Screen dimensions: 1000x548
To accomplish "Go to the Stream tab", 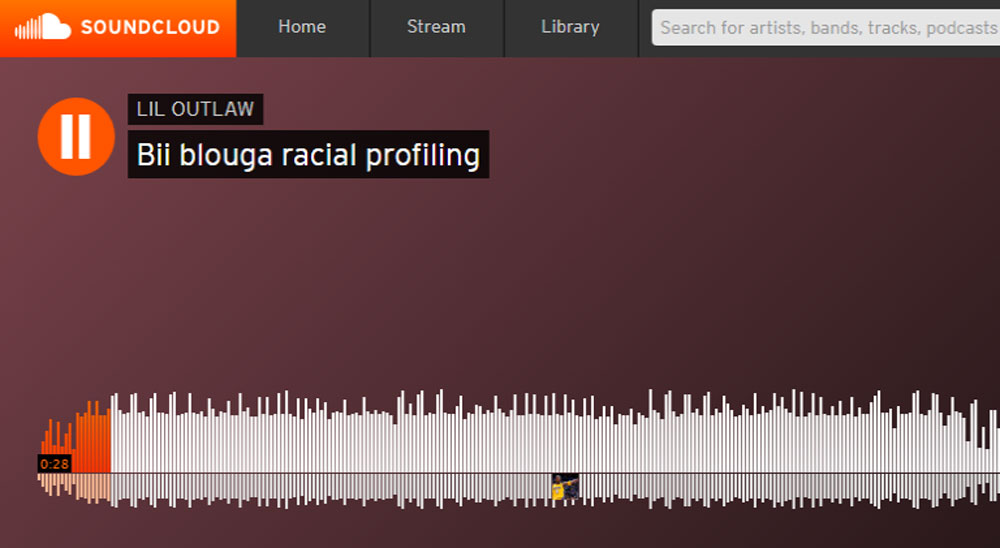I will [x=436, y=27].
